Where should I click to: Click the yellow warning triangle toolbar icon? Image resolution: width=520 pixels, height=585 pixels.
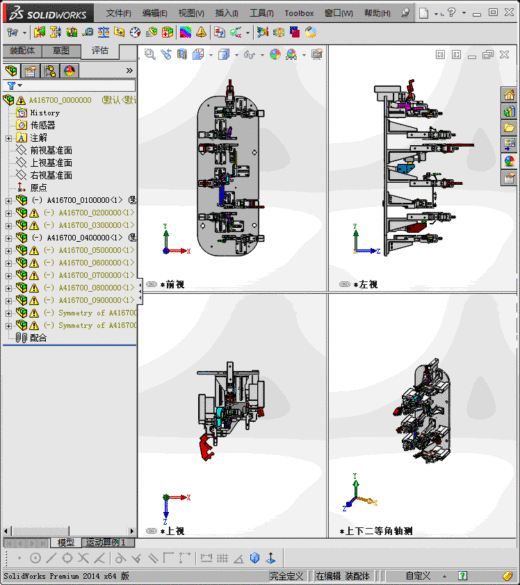pos(201,32)
